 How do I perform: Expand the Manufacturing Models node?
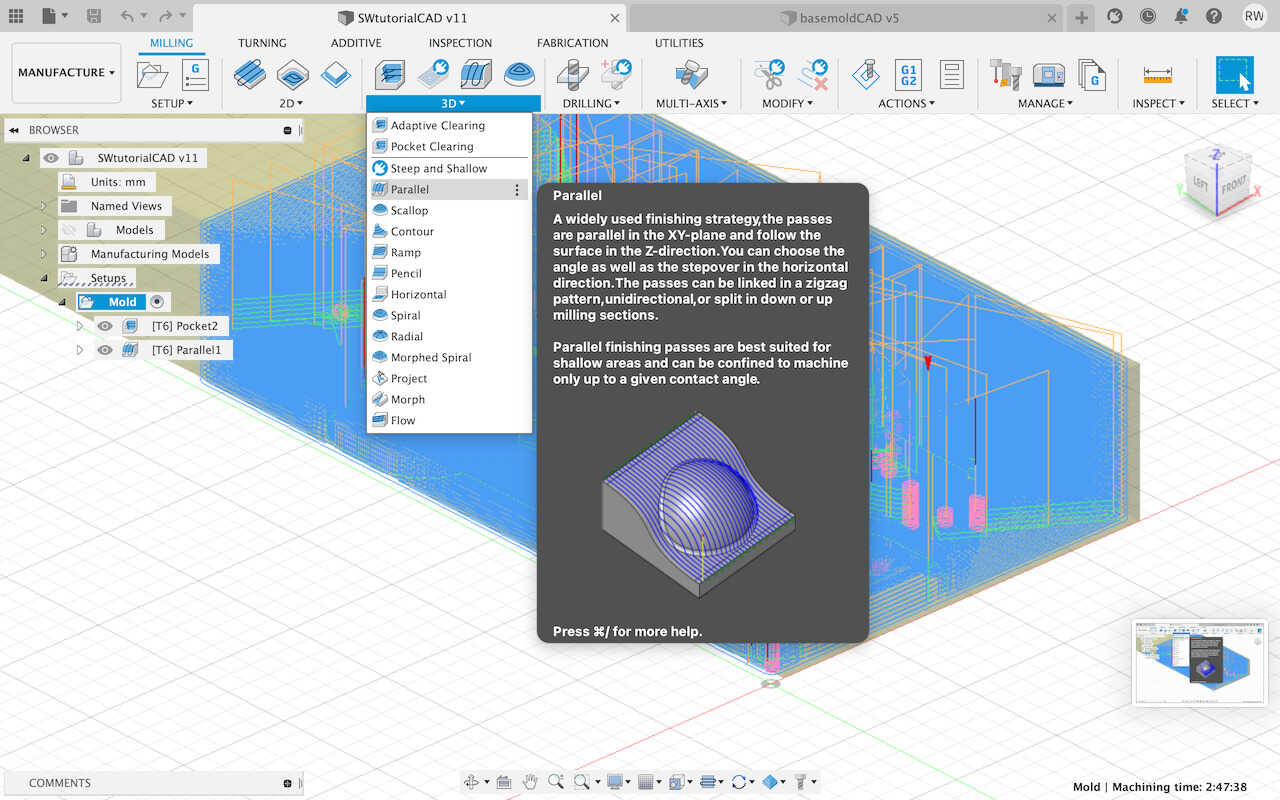43,254
